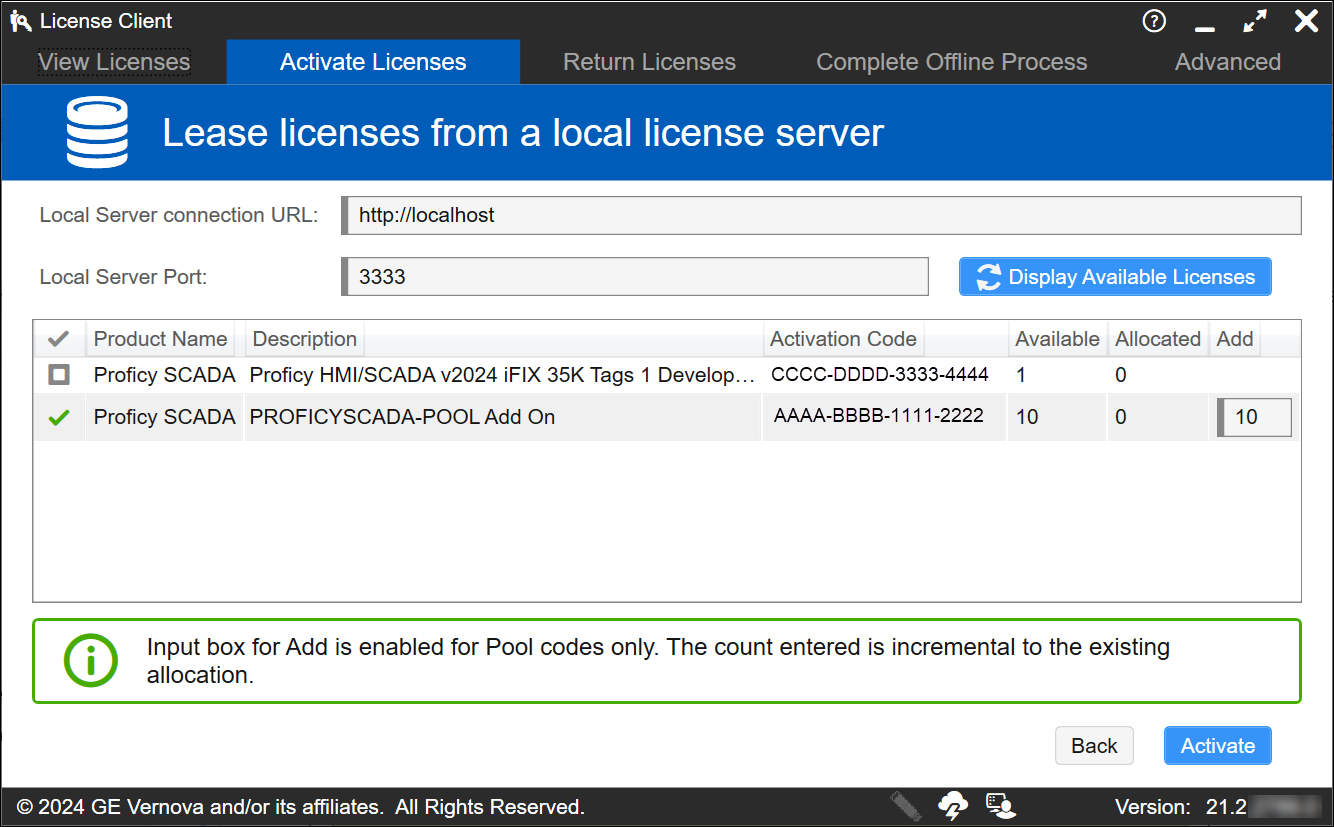
Task: Sort by Description column header
Action: pos(305,339)
